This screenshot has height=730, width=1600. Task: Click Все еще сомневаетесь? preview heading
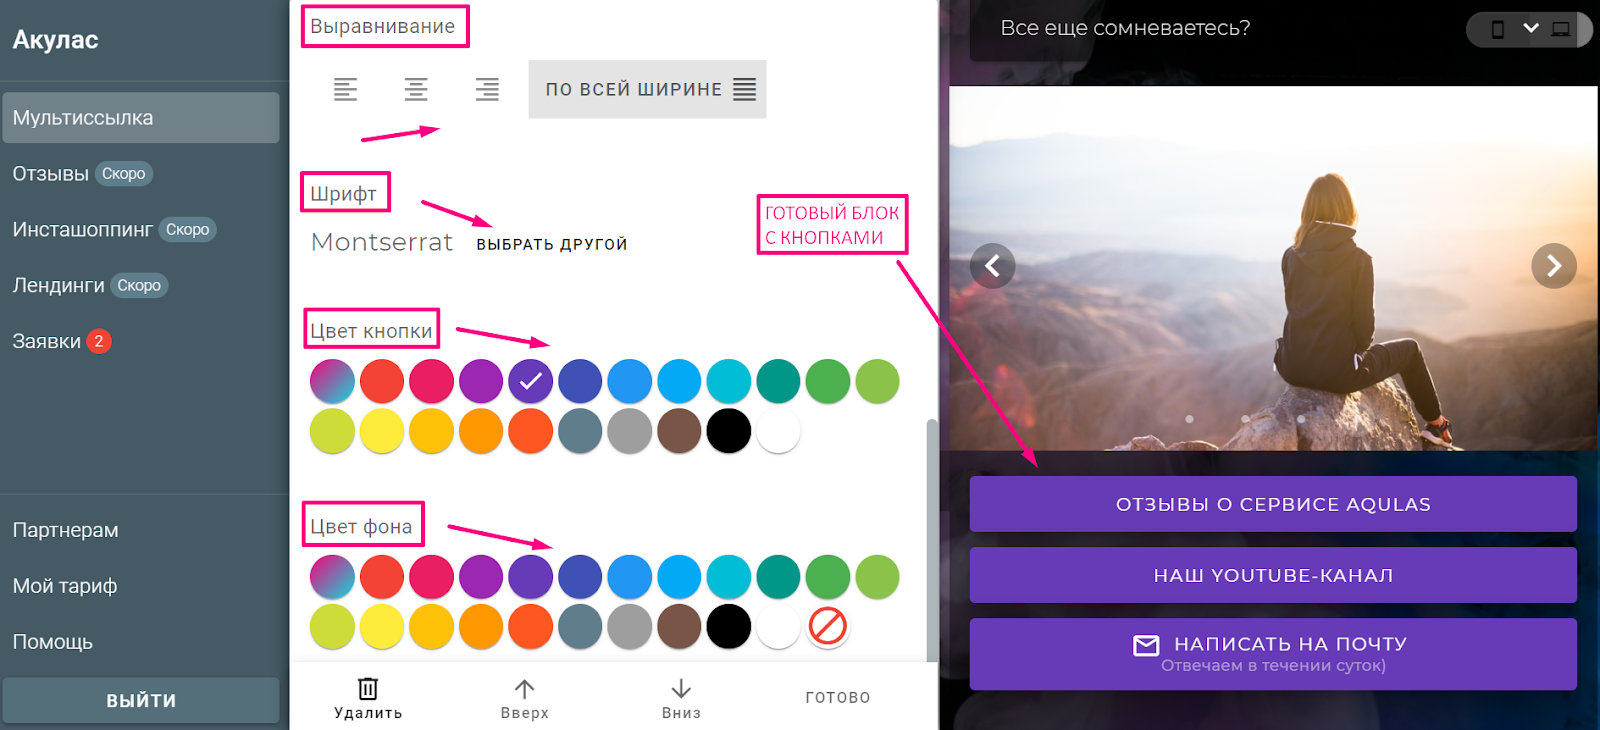pyautogui.click(x=1125, y=28)
